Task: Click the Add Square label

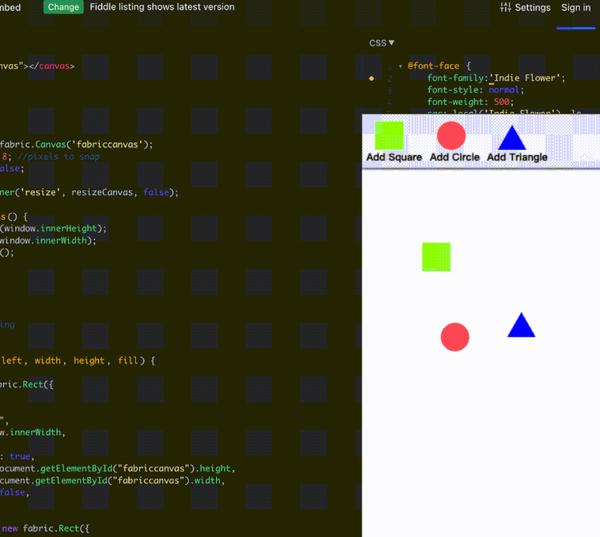Action: click(x=394, y=157)
